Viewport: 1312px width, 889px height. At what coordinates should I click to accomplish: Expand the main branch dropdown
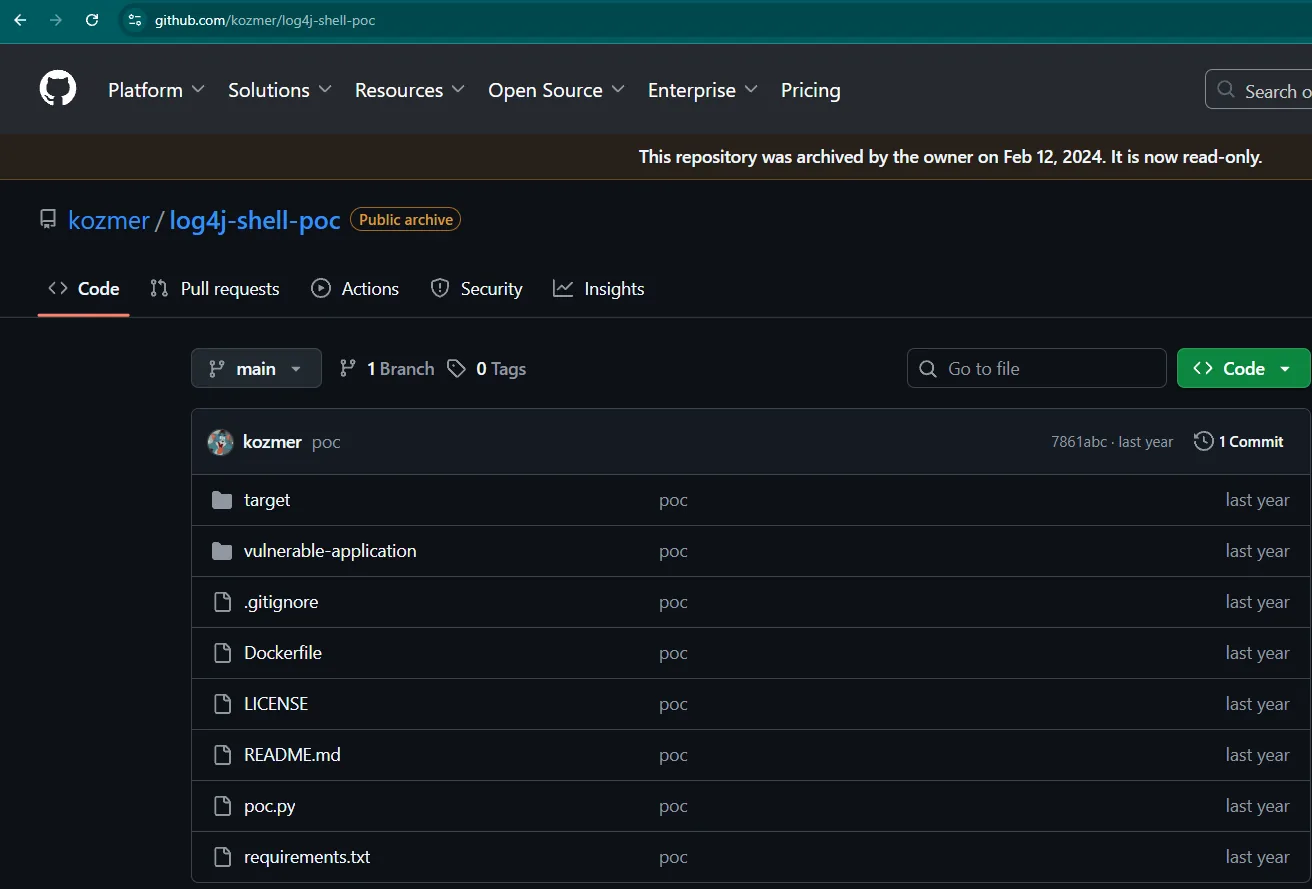coord(256,368)
